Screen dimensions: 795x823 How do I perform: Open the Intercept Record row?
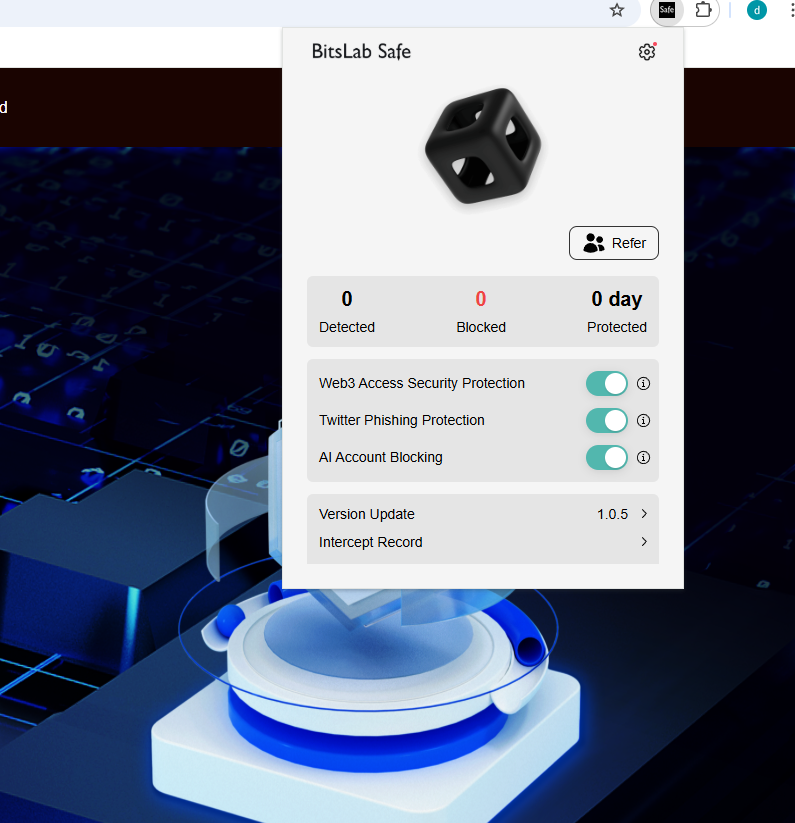pos(483,542)
